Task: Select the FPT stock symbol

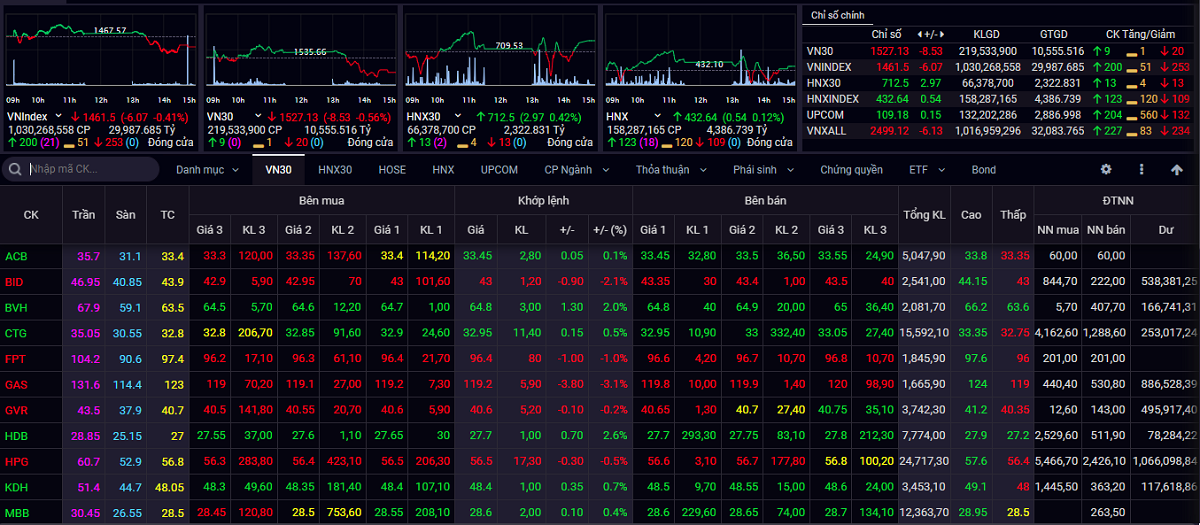Action: coord(16,358)
